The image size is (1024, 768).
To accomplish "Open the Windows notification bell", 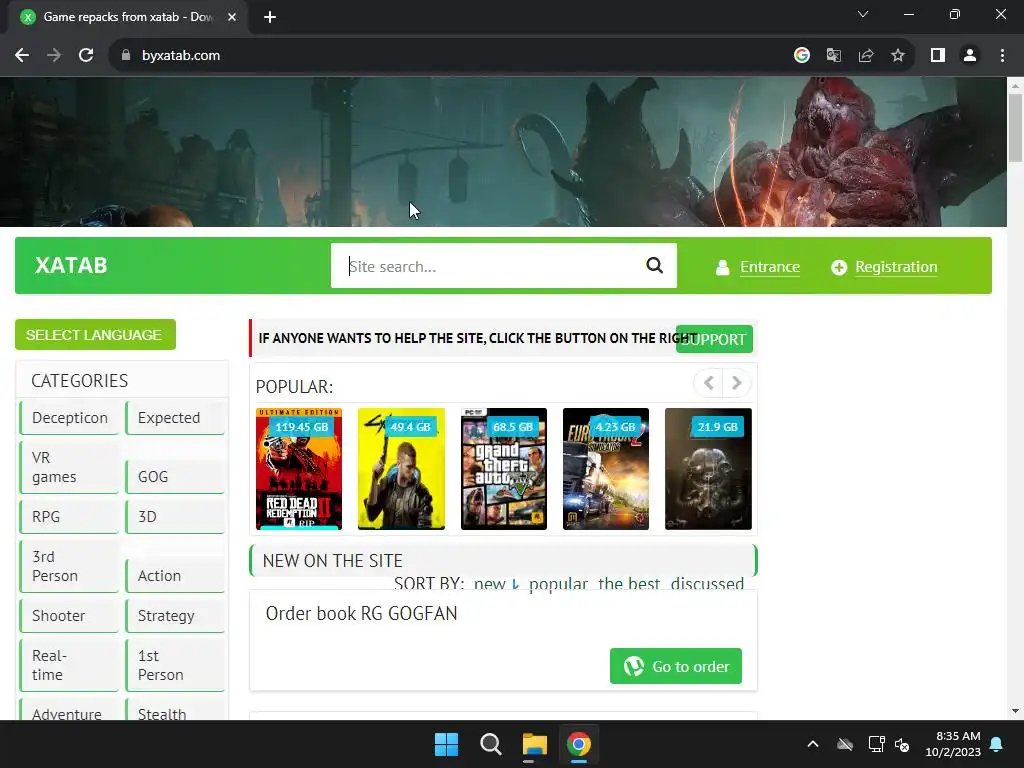I will click(997, 744).
